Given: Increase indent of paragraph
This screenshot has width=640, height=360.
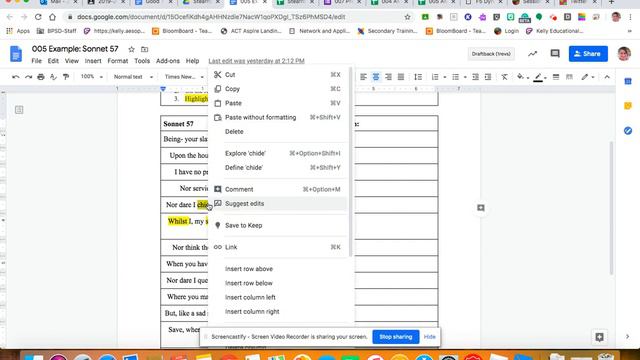Looking at the screenshot, I should click(x=488, y=77).
